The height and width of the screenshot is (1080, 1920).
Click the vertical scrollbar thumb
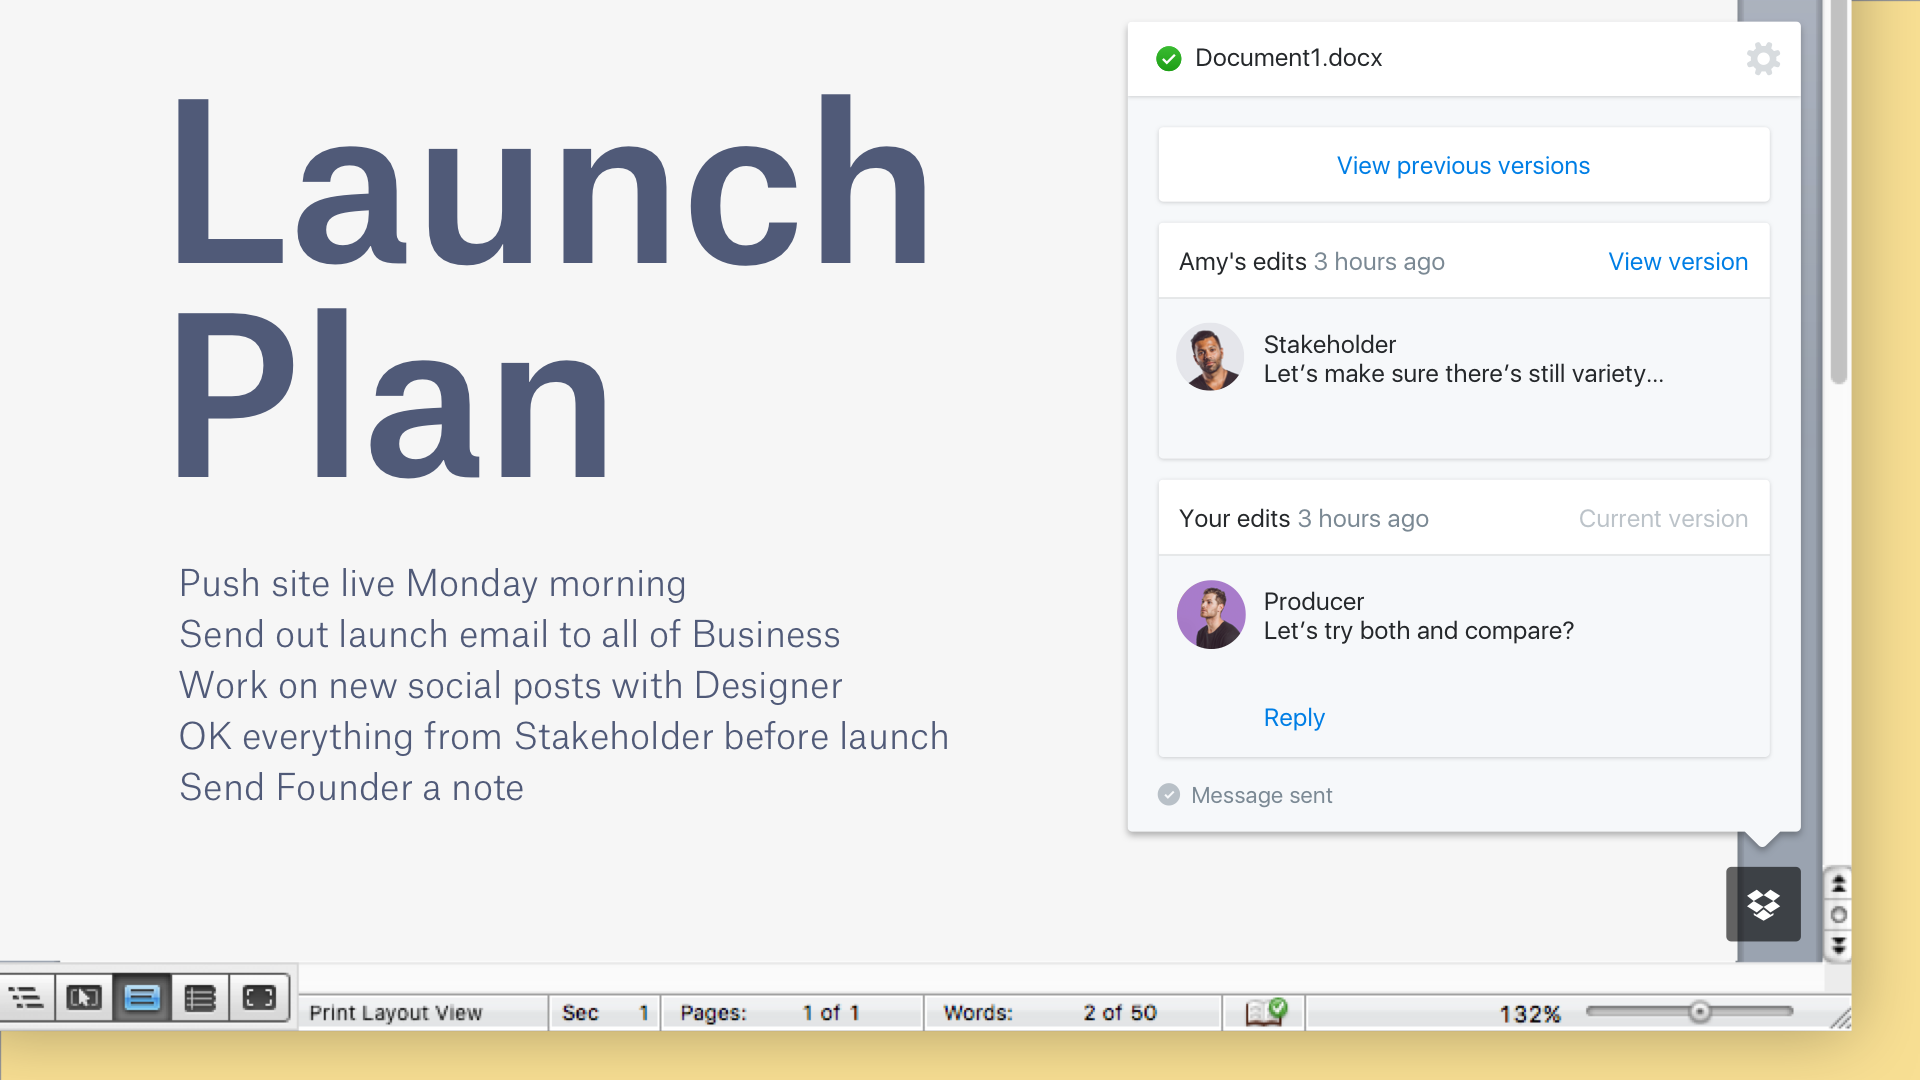pos(1838,190)
